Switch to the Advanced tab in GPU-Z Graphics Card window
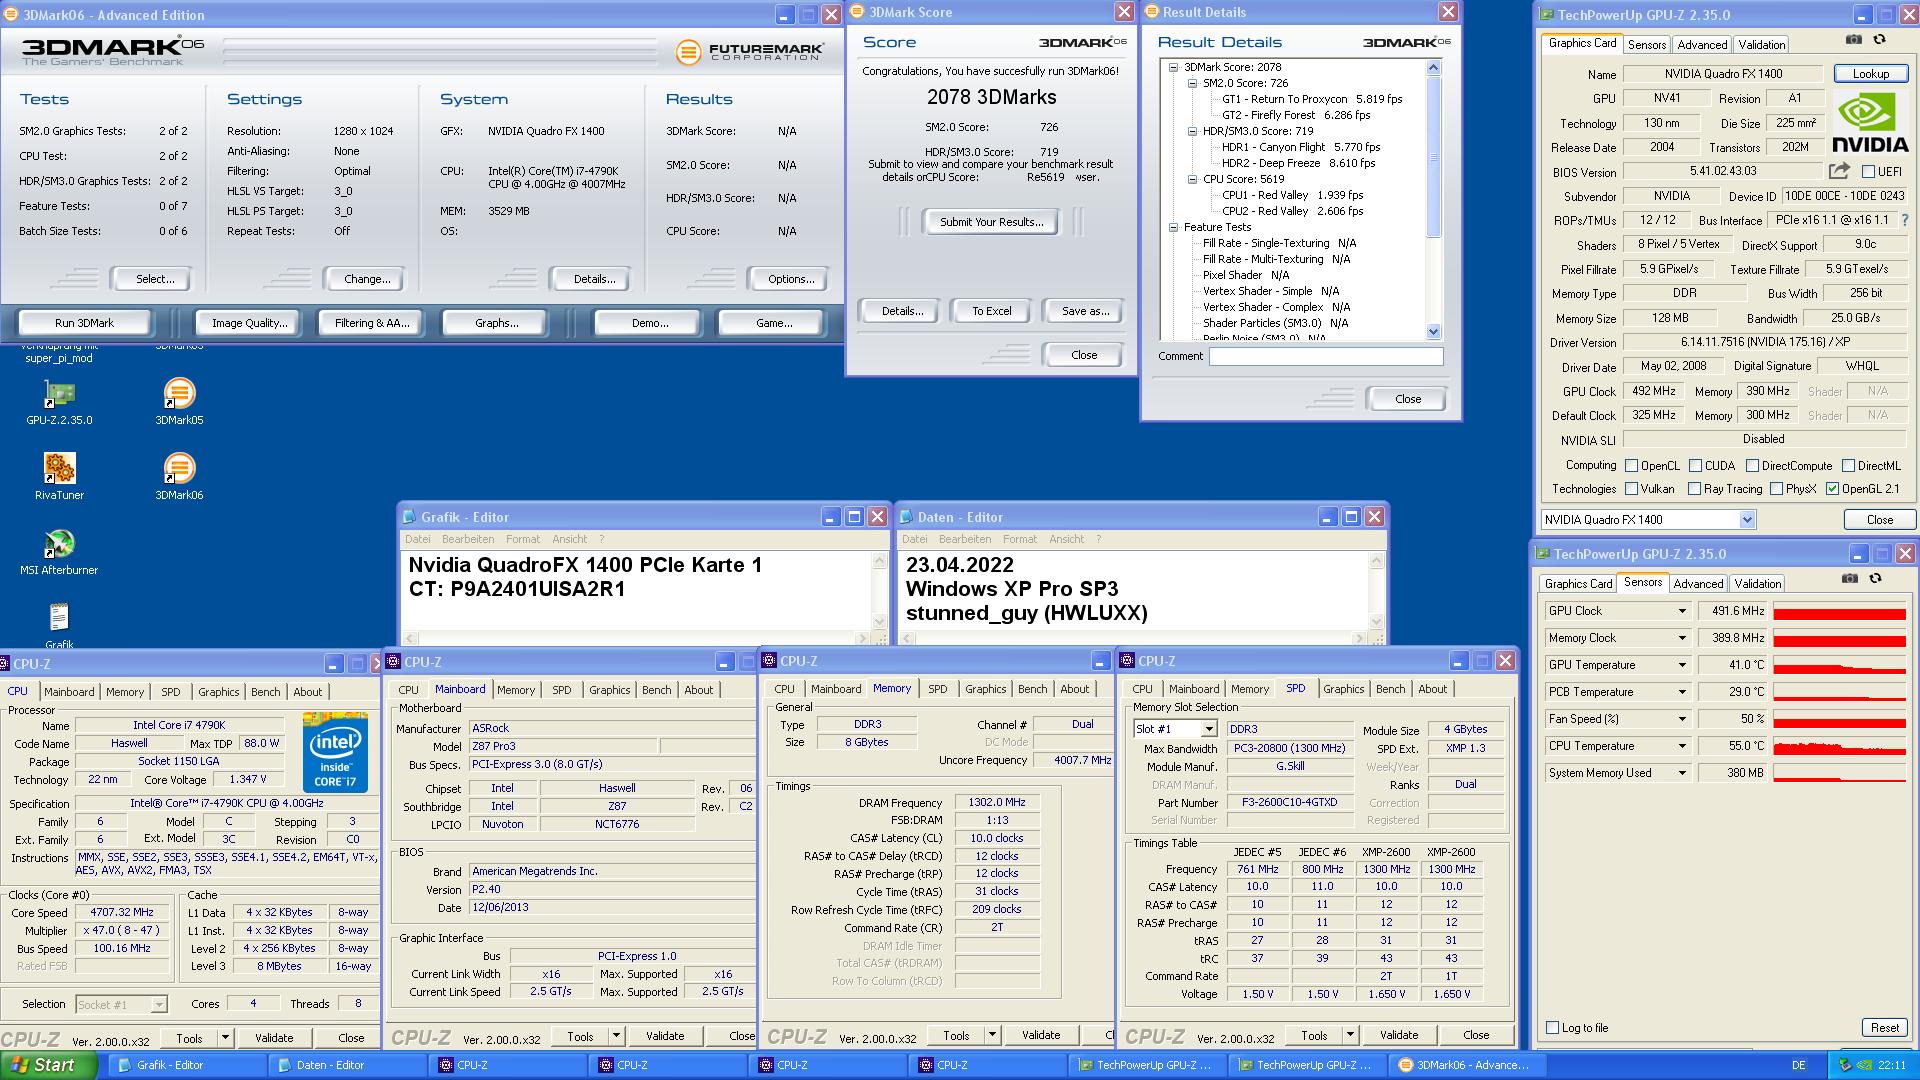 1702,45
